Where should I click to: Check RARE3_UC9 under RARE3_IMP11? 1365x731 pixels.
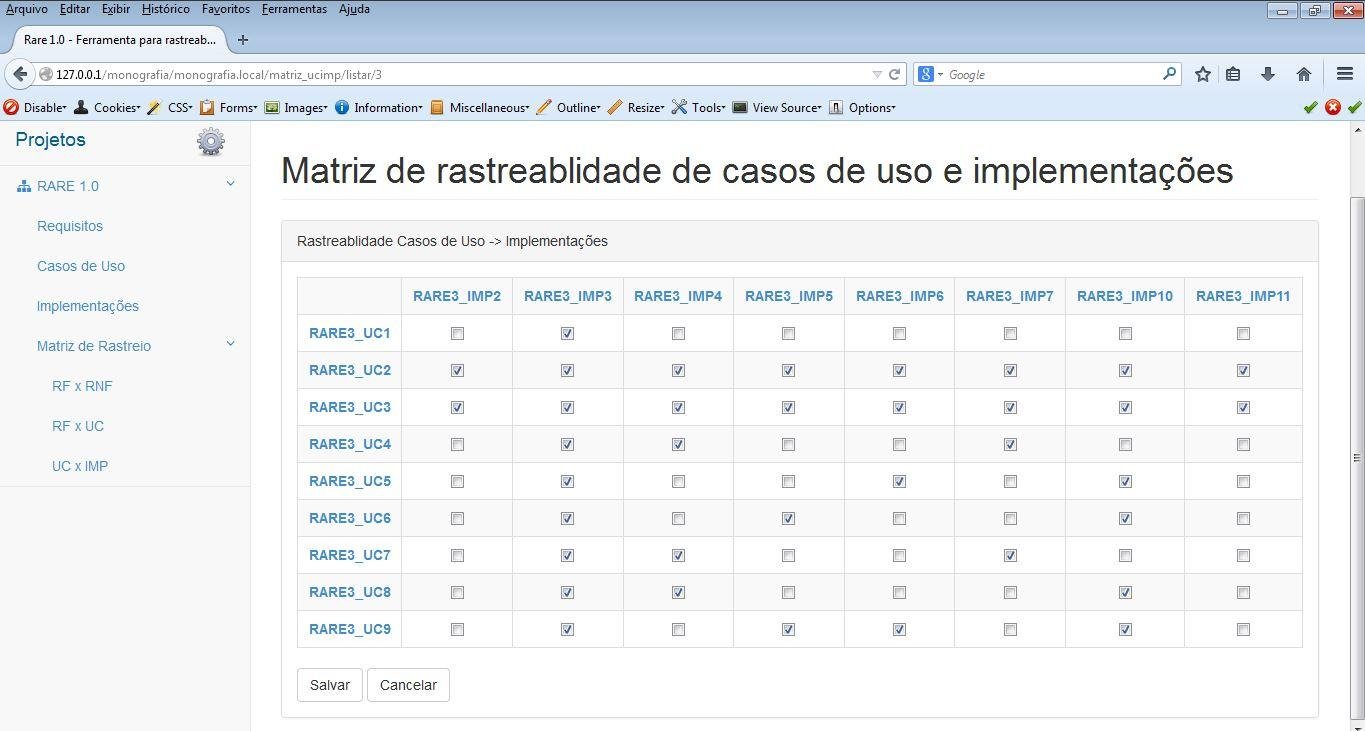(1243, 629)
